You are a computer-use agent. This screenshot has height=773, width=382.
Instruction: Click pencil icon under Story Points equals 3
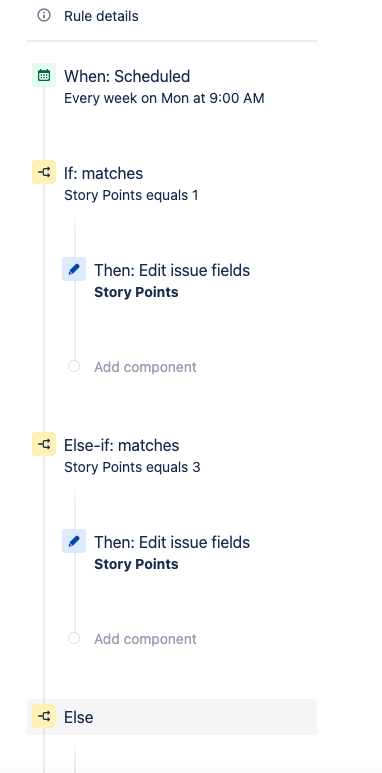pos(74,541)
